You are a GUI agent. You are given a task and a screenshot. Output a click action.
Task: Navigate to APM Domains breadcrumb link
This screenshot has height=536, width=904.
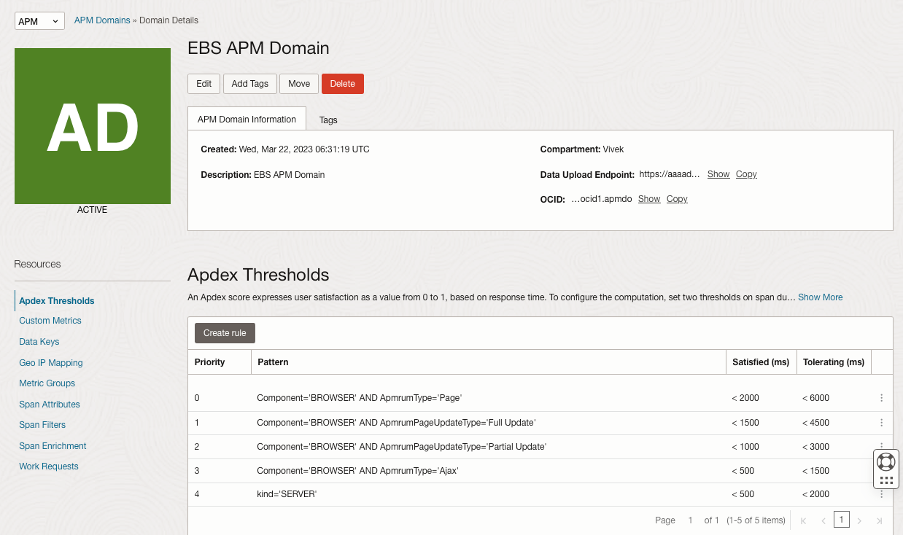102,20
